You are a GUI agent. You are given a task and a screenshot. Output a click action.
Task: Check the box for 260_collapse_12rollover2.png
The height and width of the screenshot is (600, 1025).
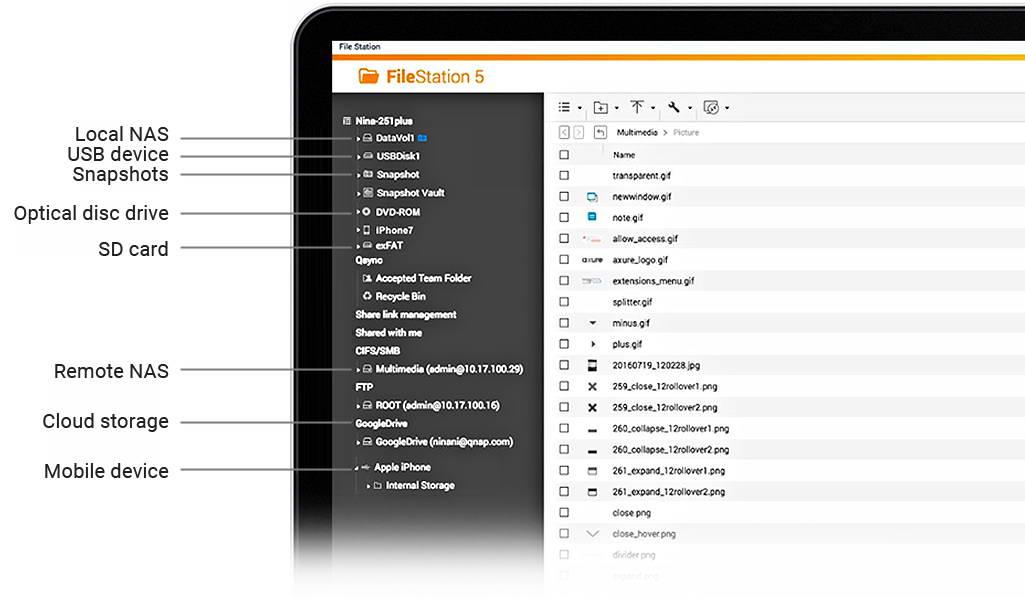(564, 450)
